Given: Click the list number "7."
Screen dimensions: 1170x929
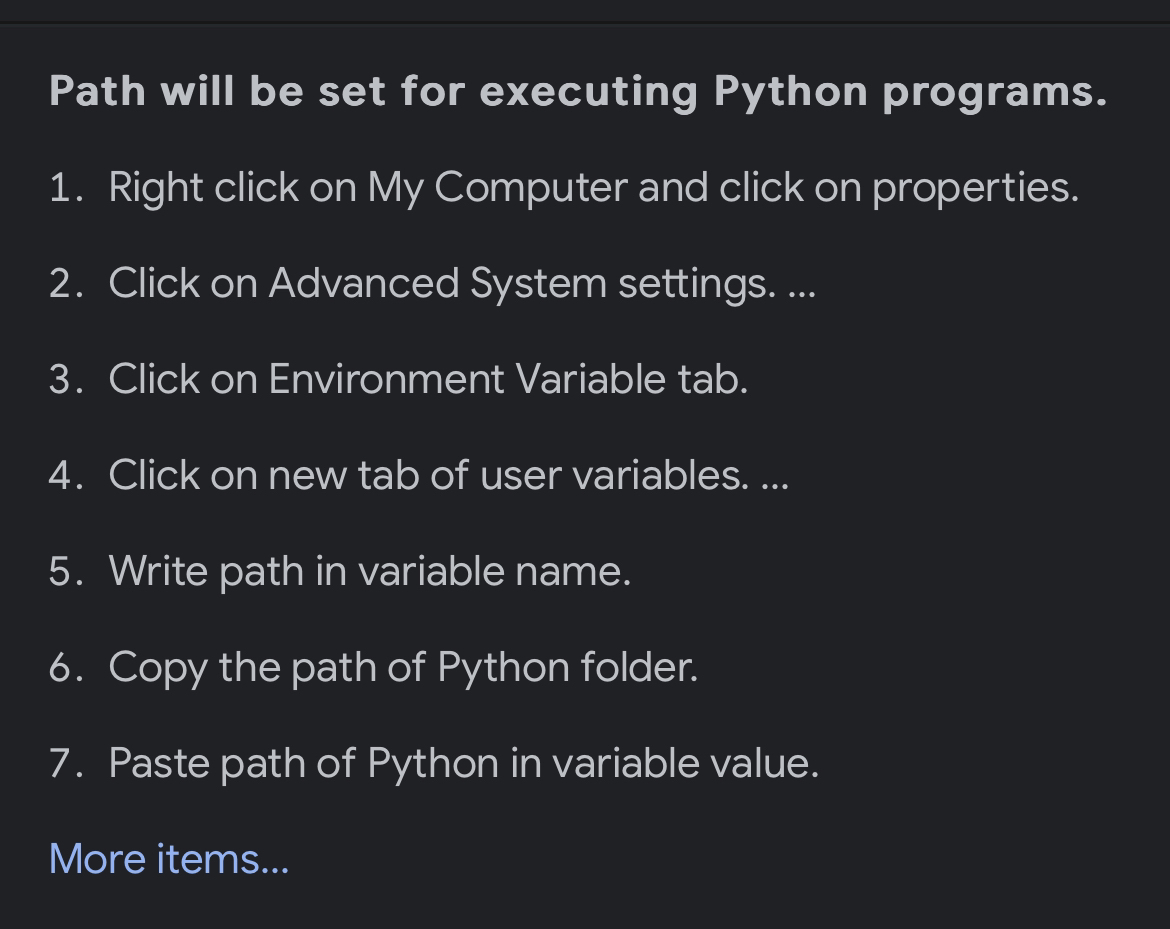Looking at the screenshot, I should coord(66,764).
